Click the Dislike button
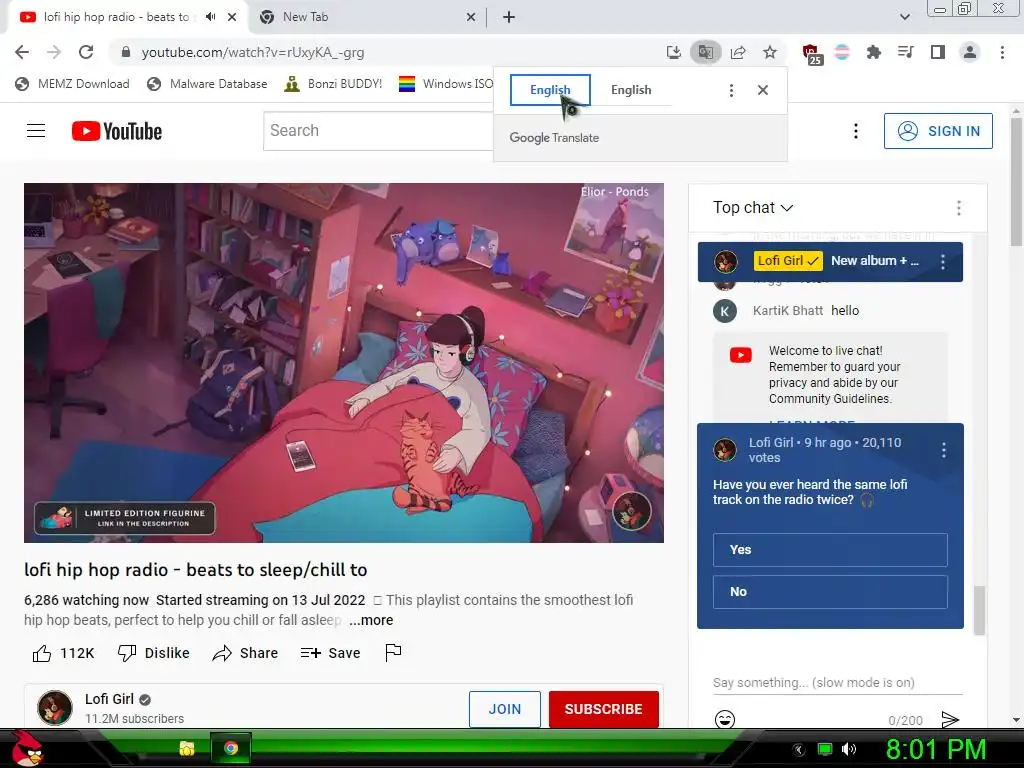Screen dimensions: 1024x768 (153, 653)
